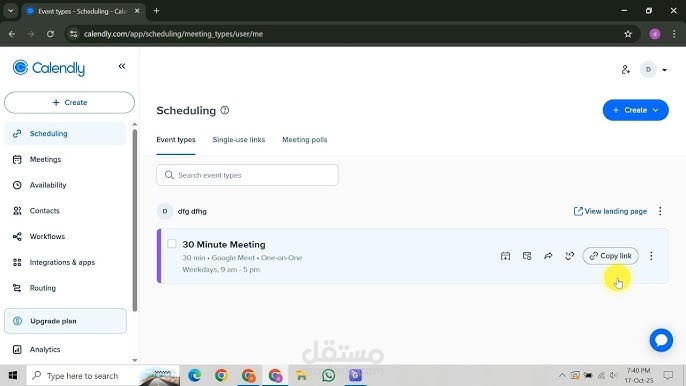Open the 30 Minute Meeting event title
The width and height of the screenshot is (686, 386).
coord(224,244)
